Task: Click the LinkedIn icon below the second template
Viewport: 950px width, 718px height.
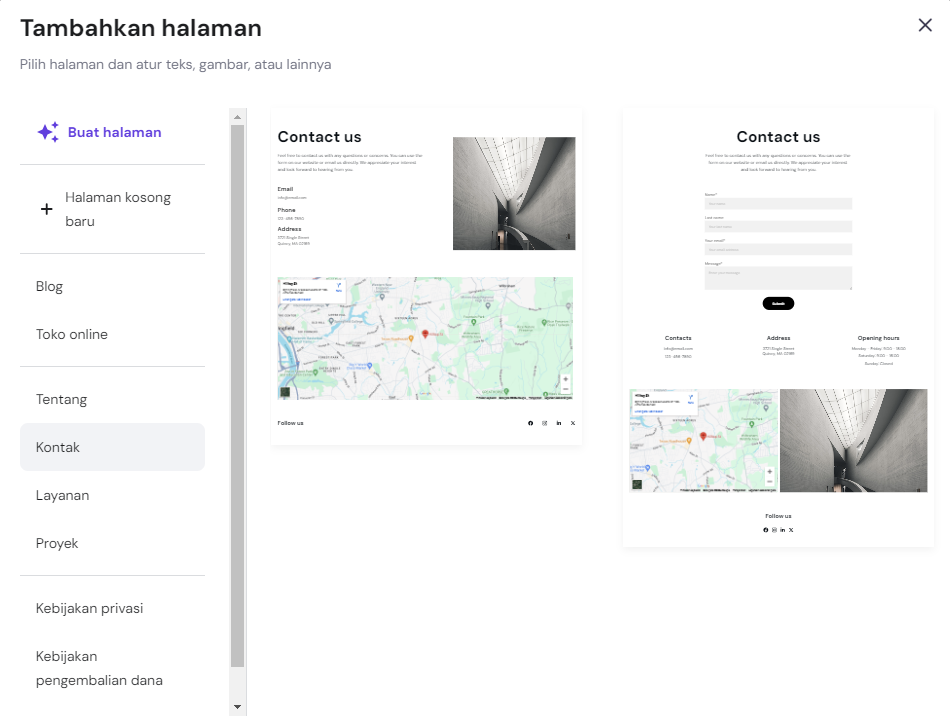Action: coord(782,530)
